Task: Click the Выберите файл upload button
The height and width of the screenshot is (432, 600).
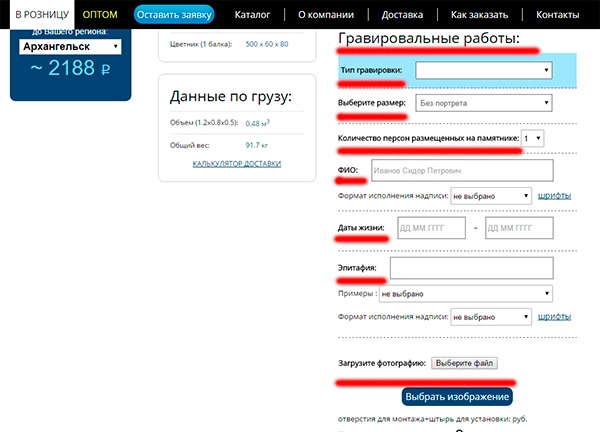Action: coord(466,362)
